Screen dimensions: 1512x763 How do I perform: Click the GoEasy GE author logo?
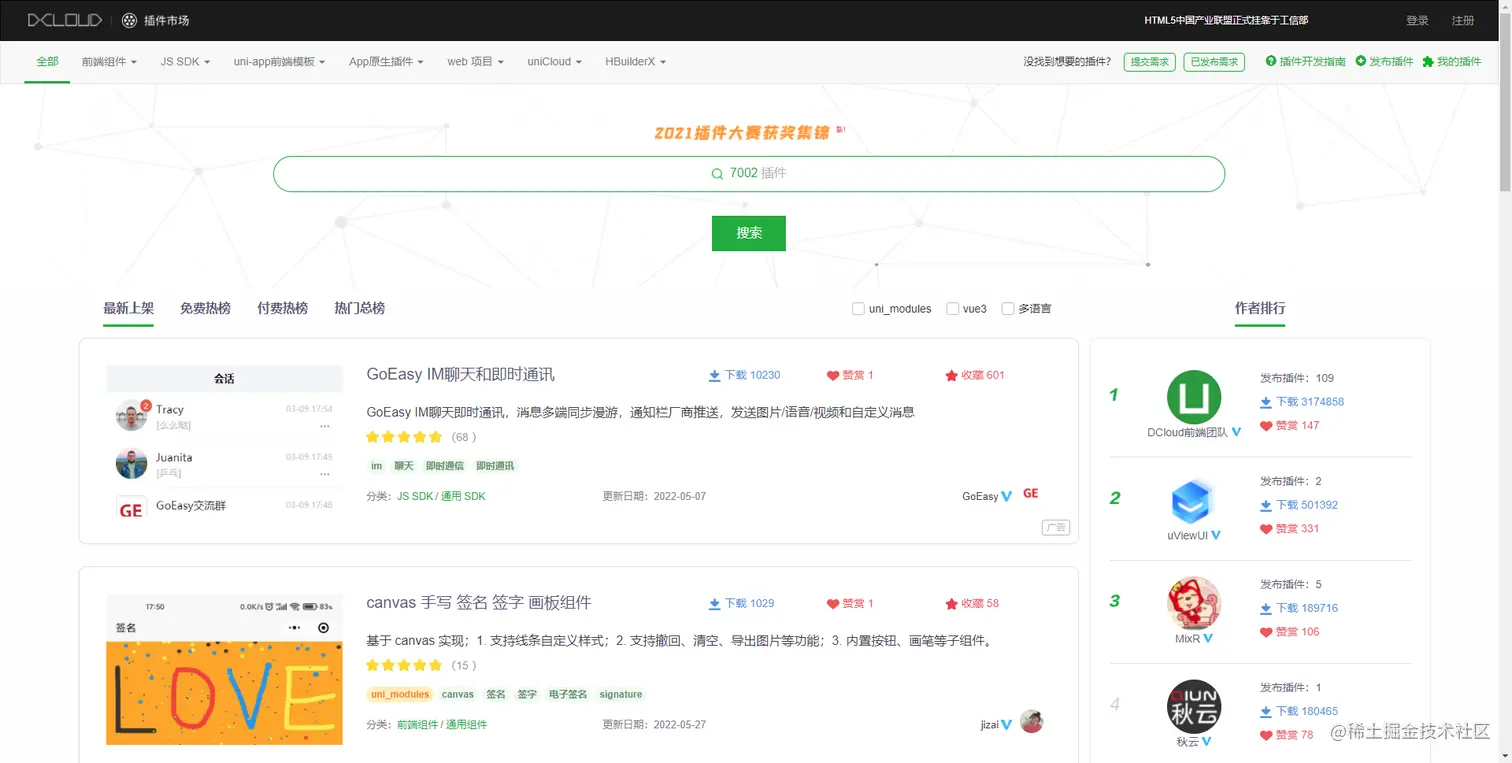click(x=1031, y=494)
